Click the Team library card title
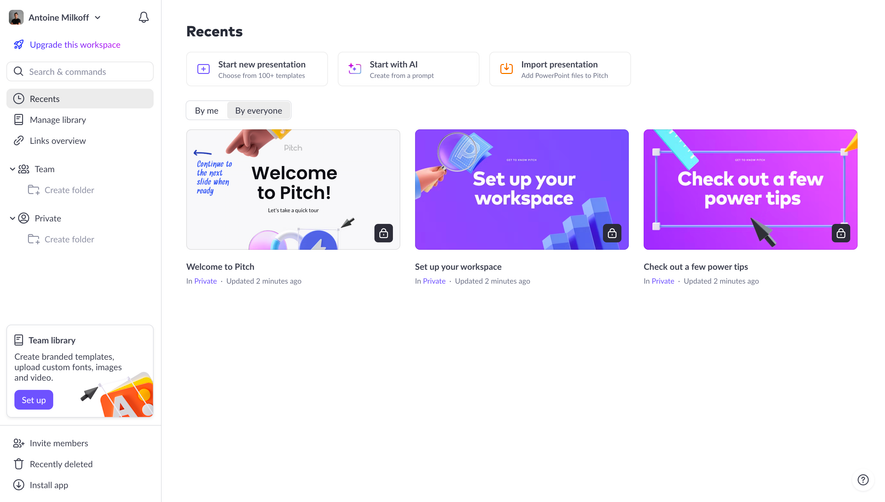Viewport: 885px width, 502px height. (x=52, y=341)
